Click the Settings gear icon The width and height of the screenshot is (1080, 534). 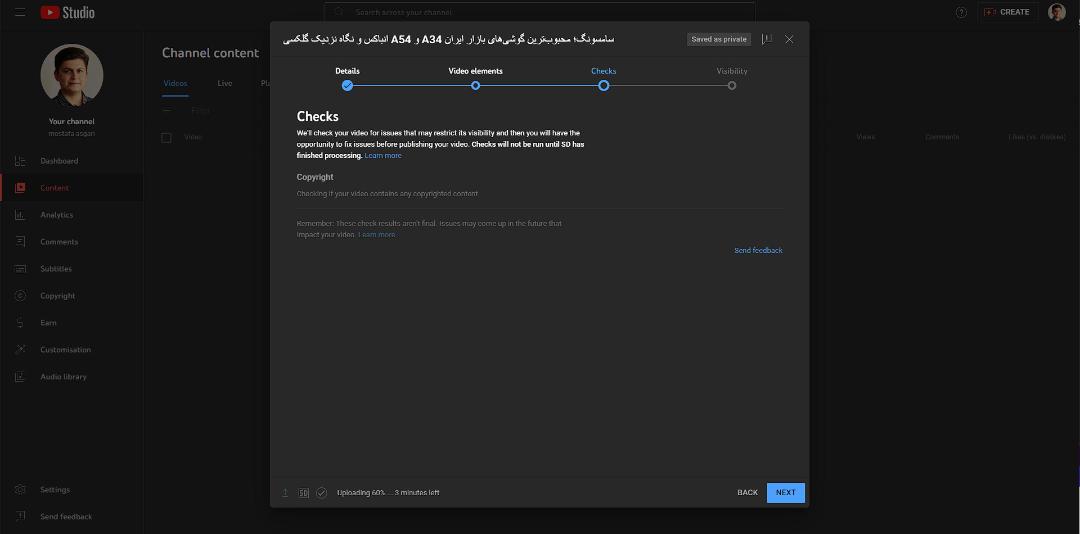20,490
